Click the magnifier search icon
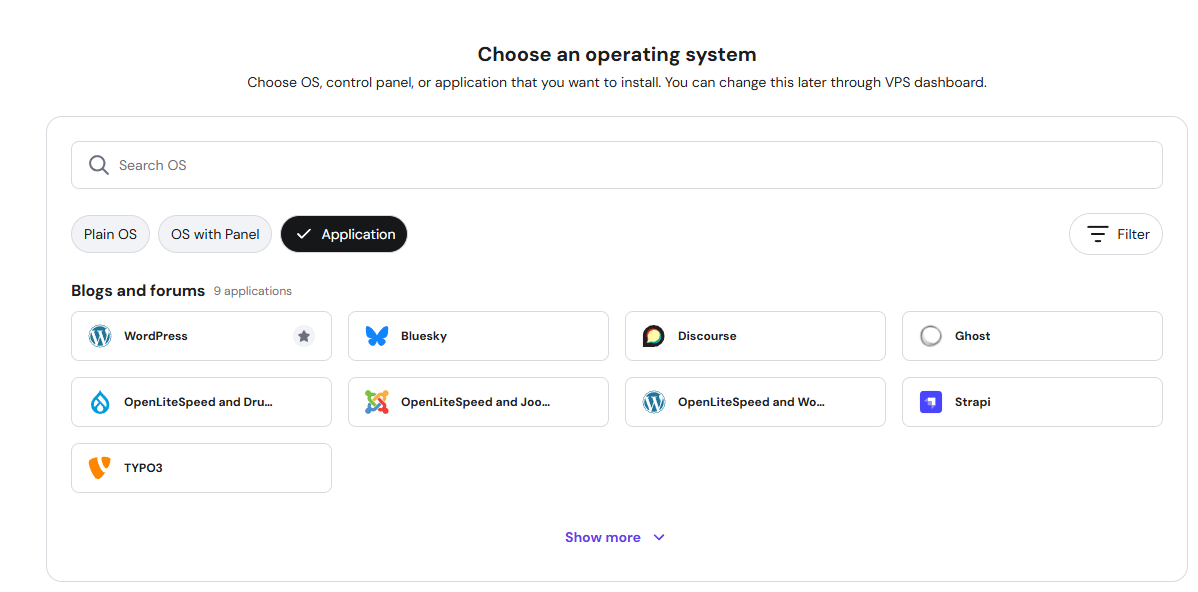The width and height of the screenshot is (1198, 592). coord(99,165)
